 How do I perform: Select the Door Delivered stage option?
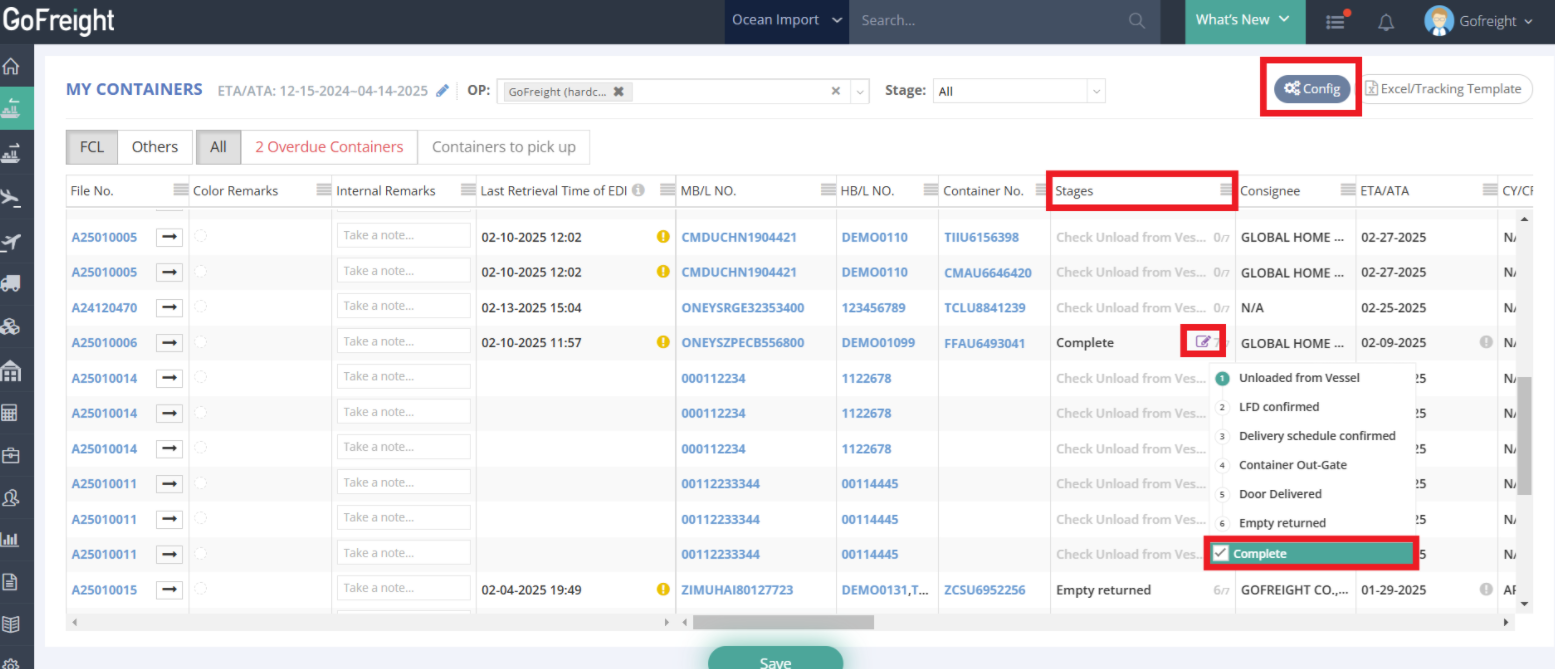click(x=1280, y=494)
